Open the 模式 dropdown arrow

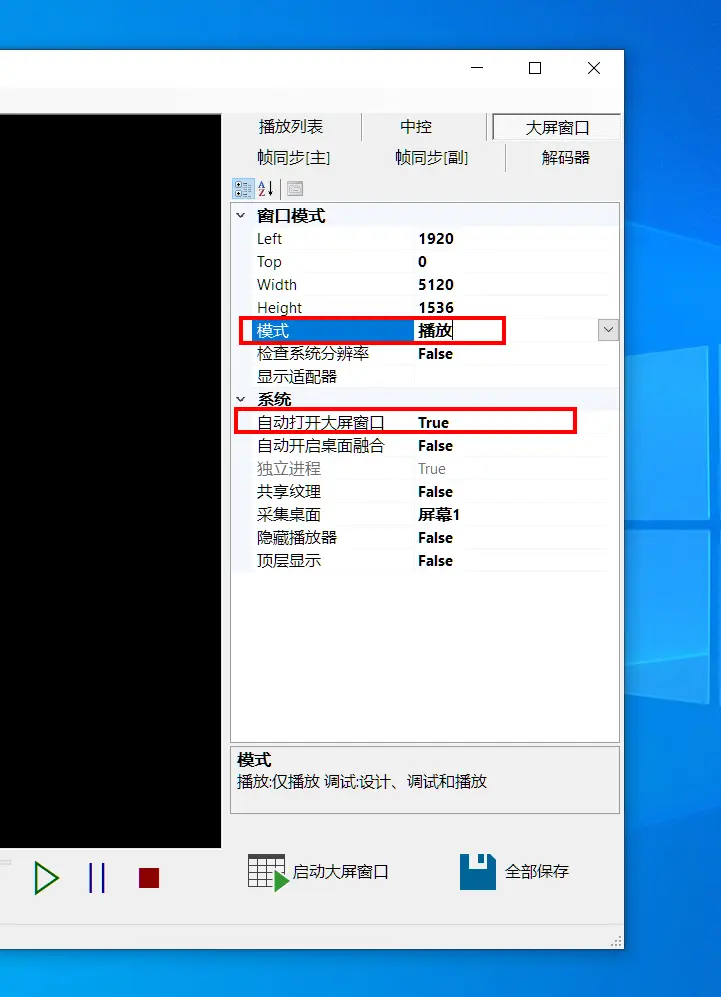tap(608, 330)
